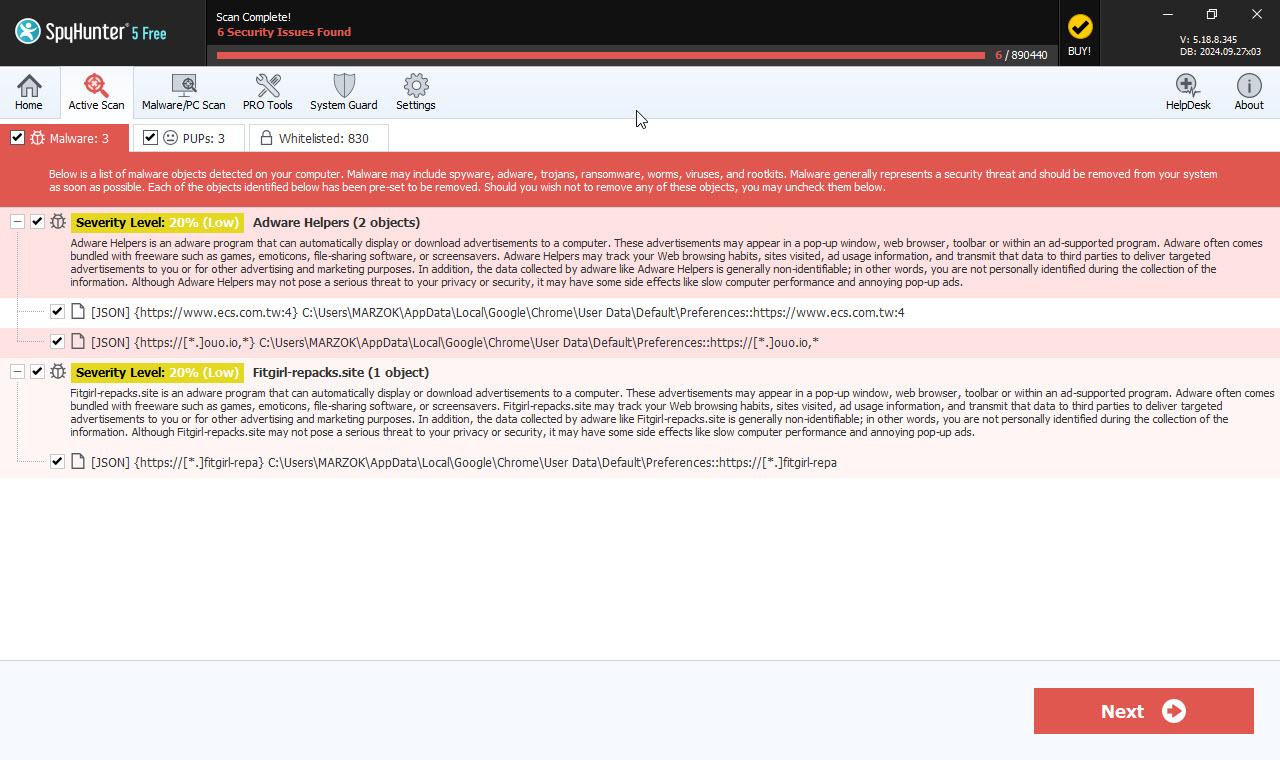Click version number V: 5.18.8.345

1208,40
